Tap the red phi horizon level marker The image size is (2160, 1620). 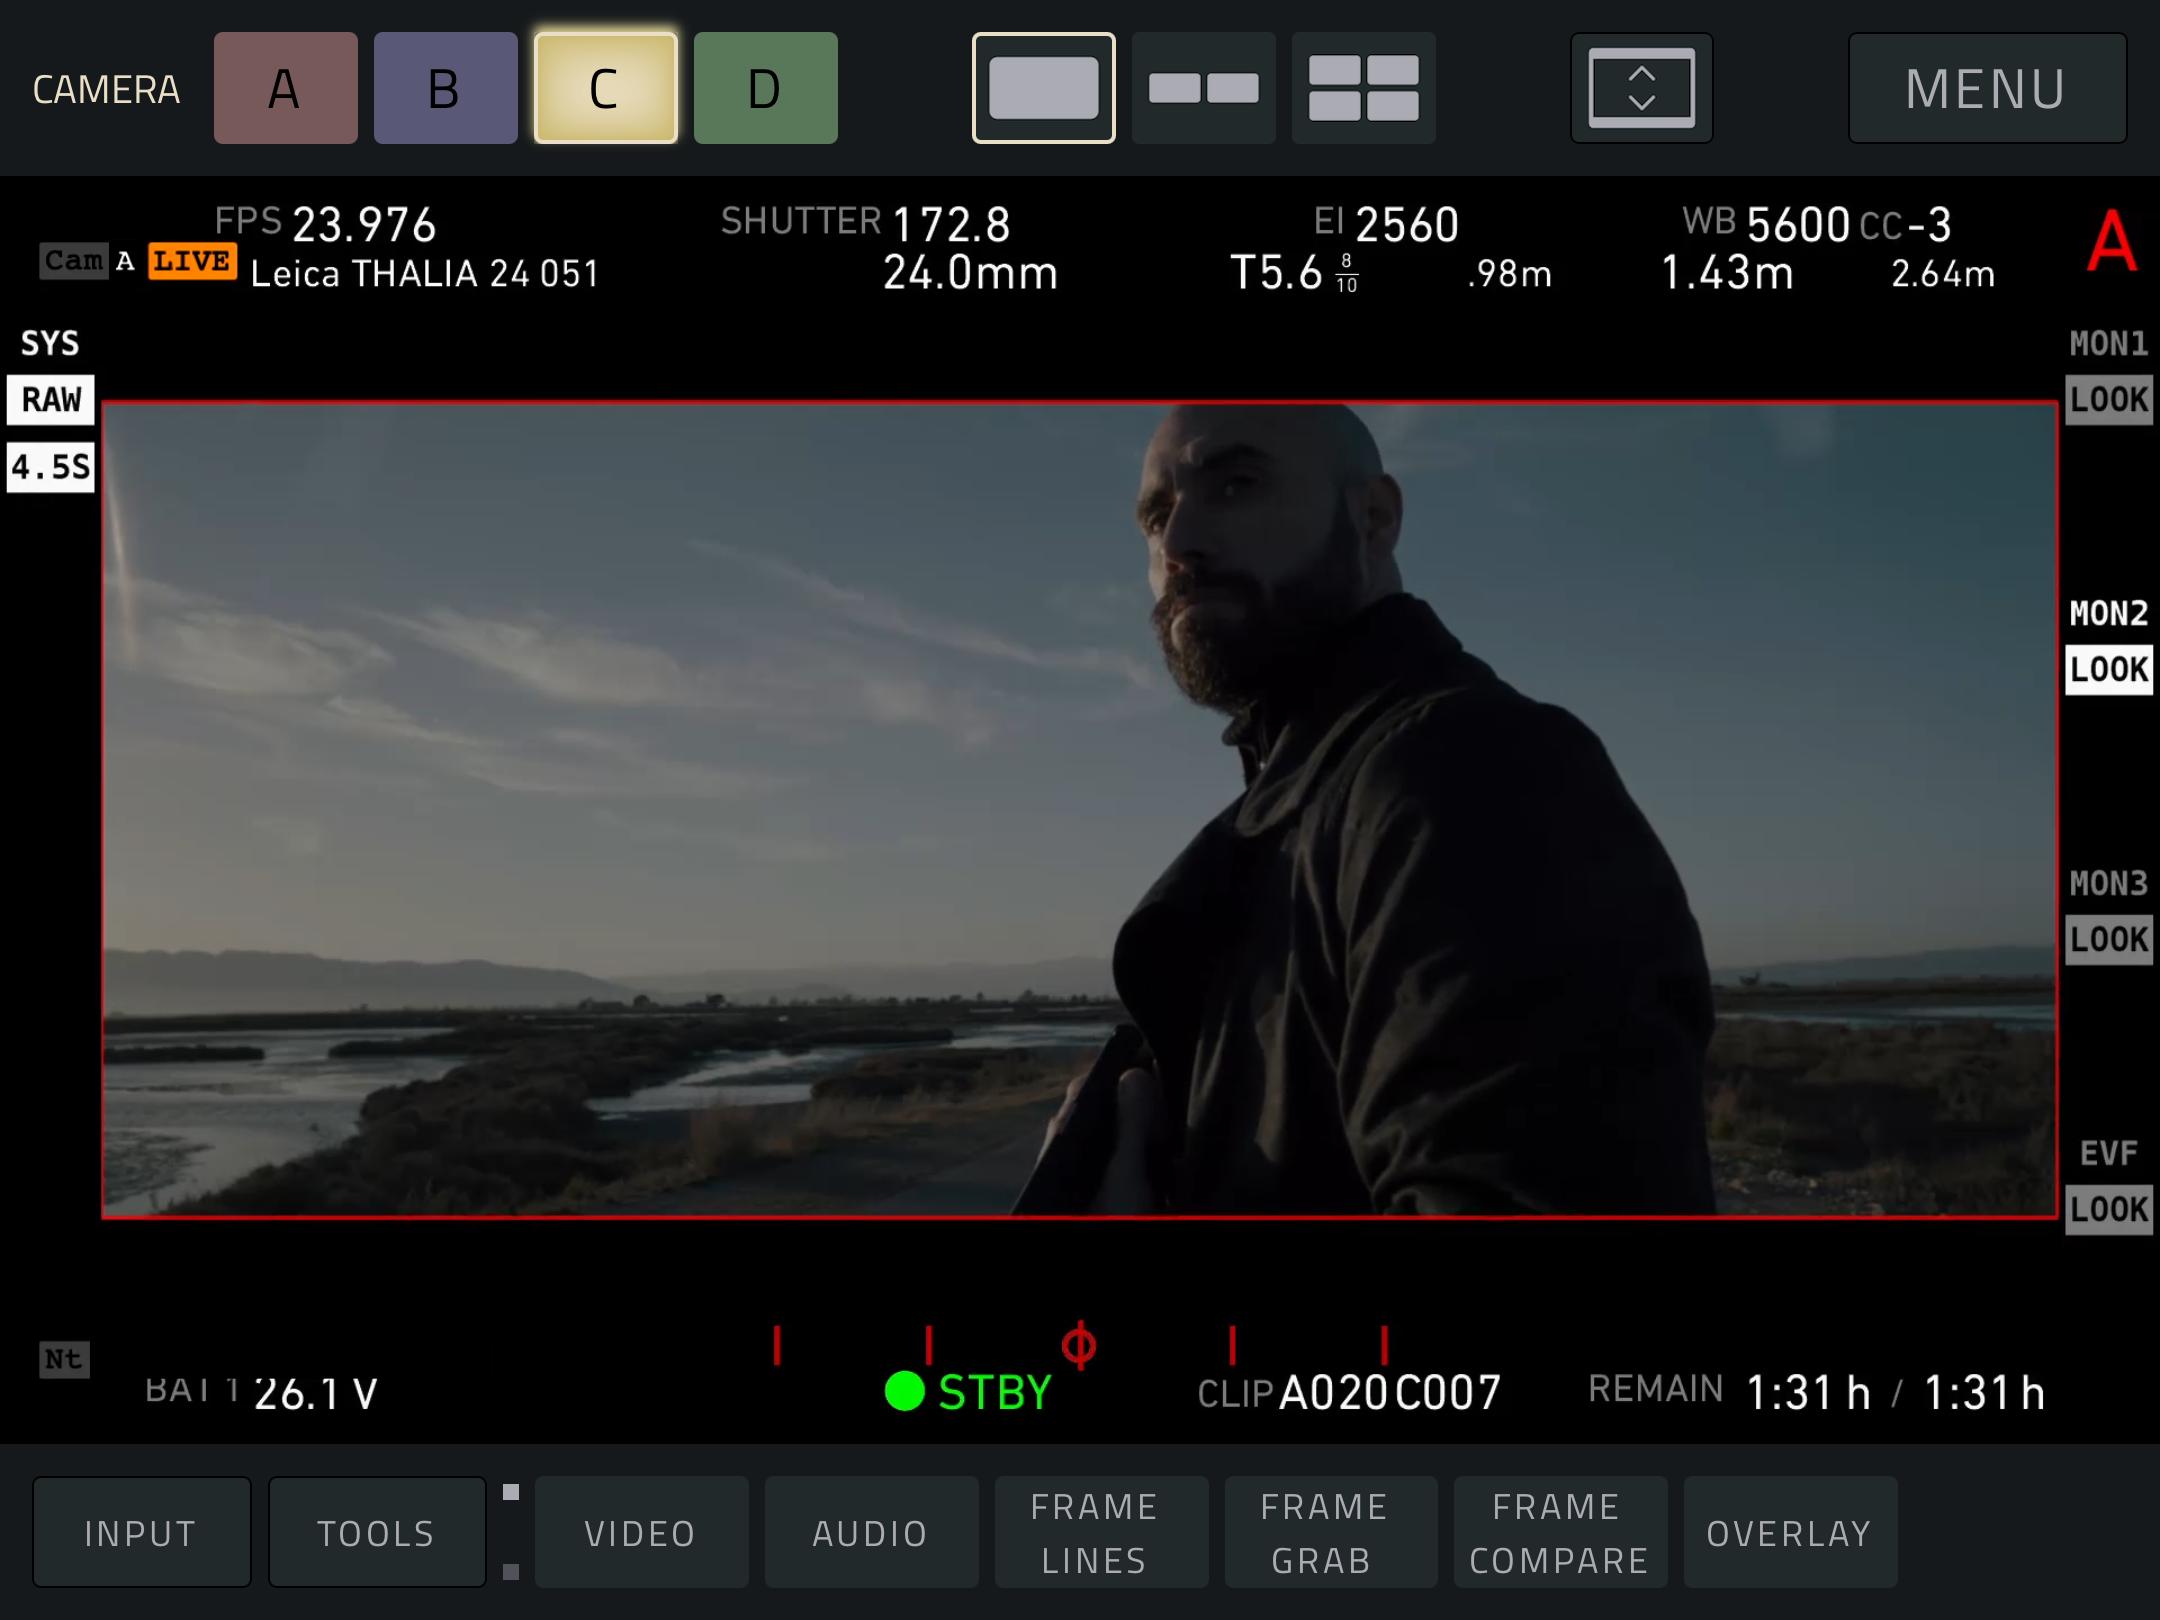1078,1345
